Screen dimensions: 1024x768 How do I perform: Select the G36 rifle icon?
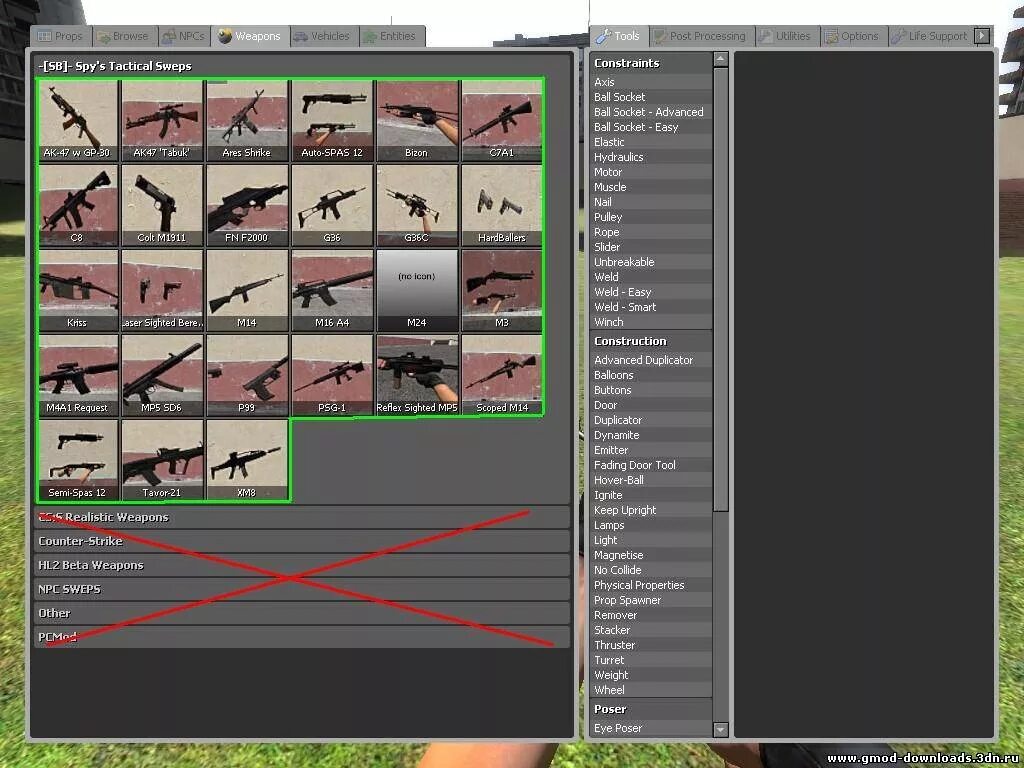[x=332, y=206]
